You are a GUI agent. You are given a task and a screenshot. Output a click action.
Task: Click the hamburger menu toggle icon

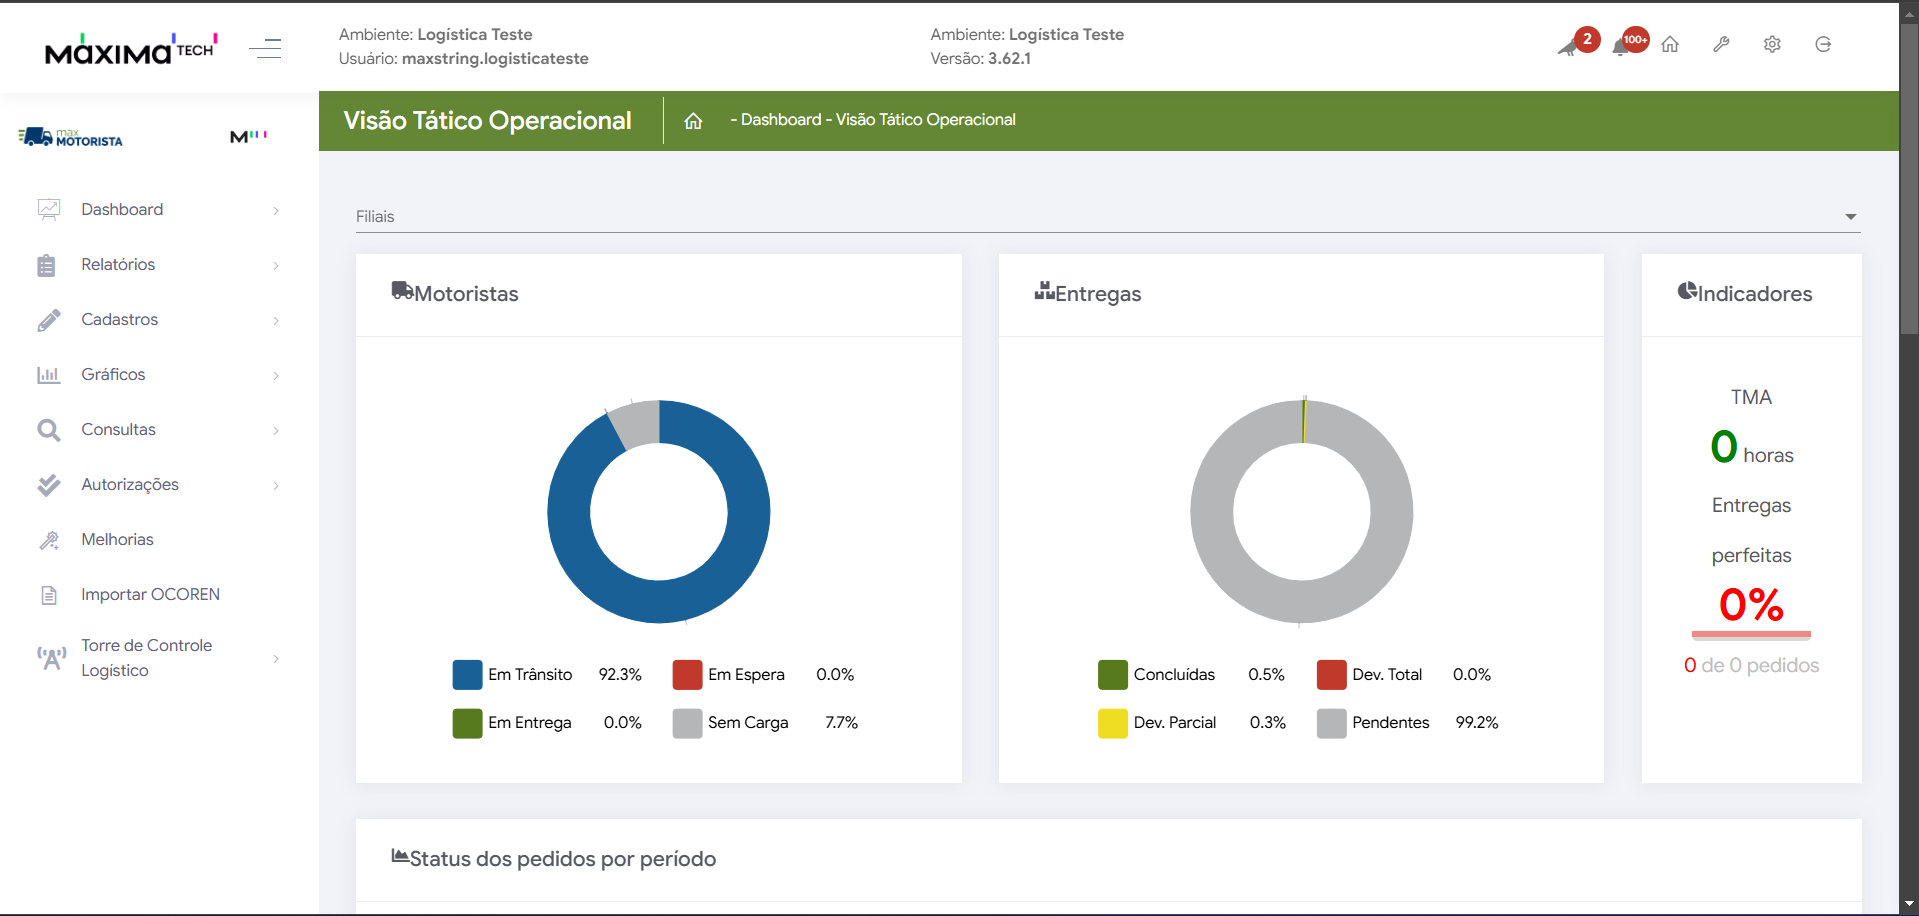tap(265, 48)
